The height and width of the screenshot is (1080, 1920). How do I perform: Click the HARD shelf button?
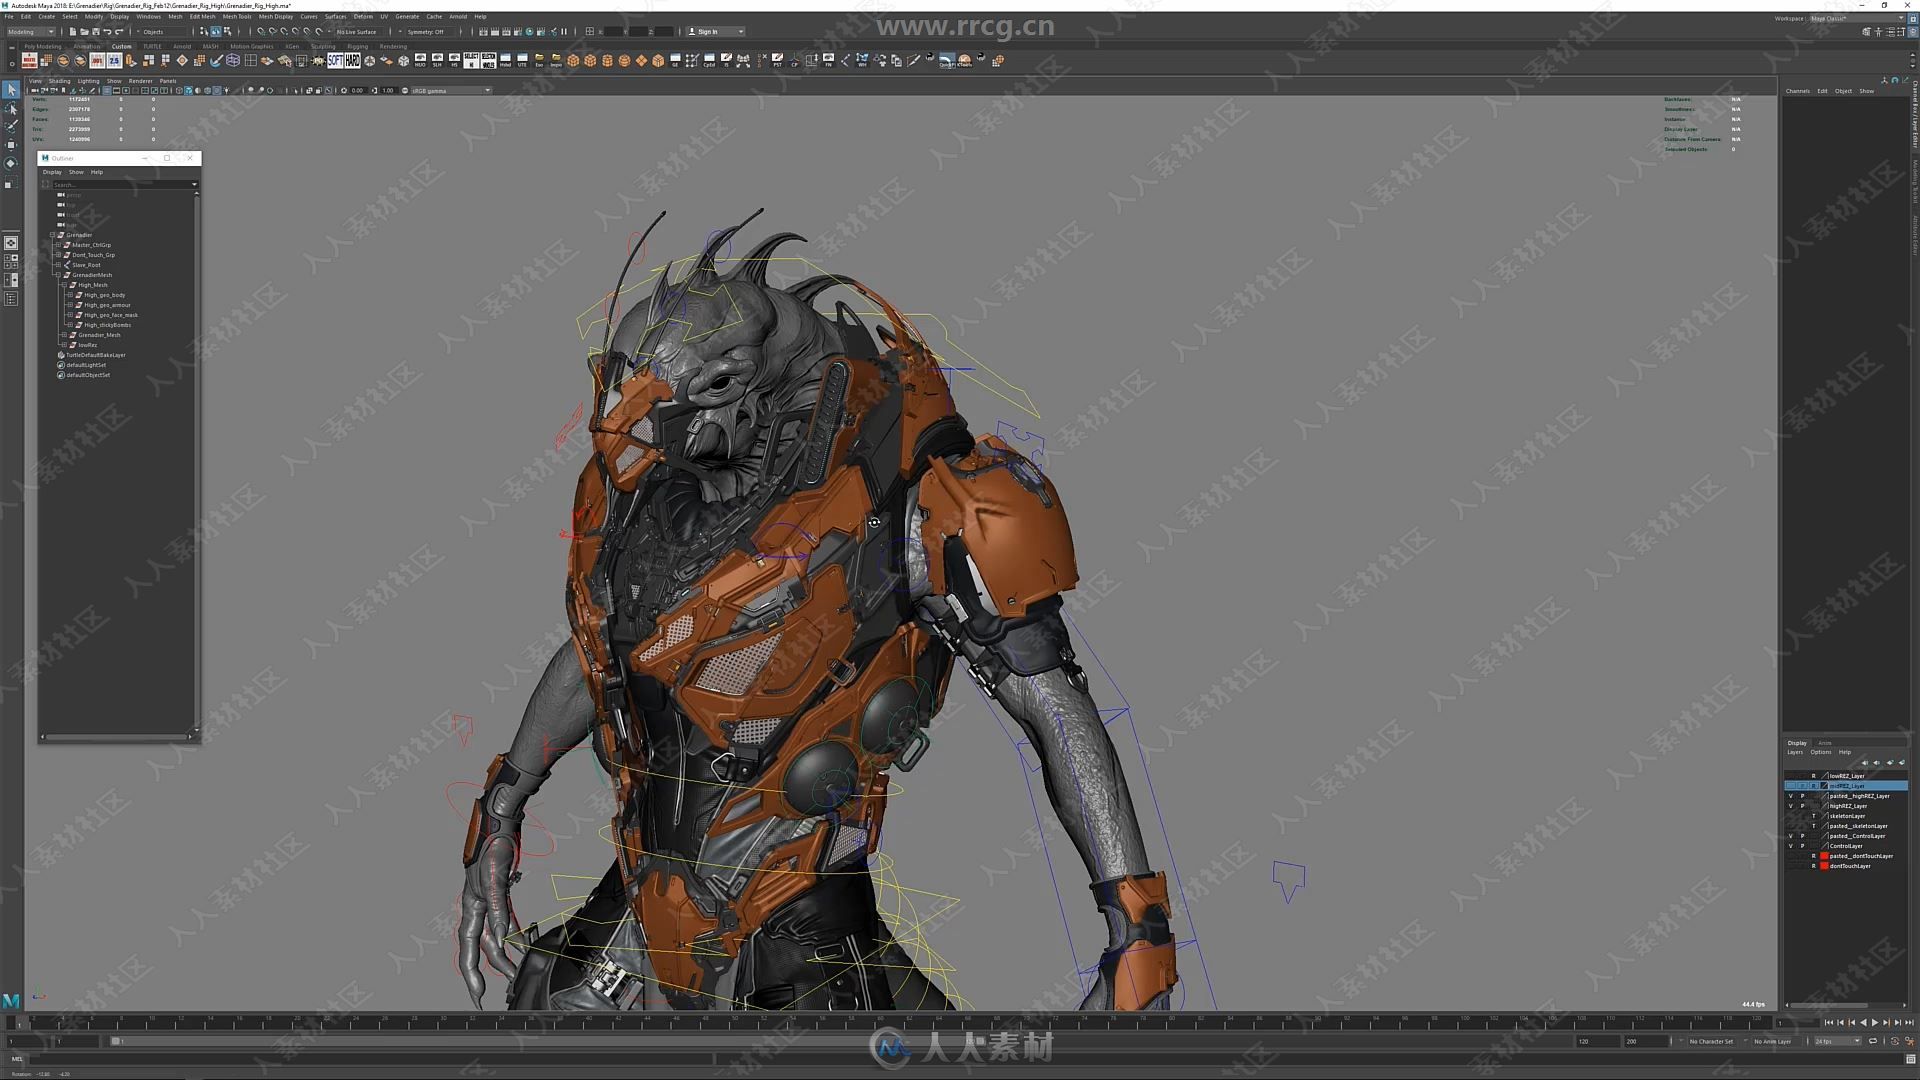[352, 61]
